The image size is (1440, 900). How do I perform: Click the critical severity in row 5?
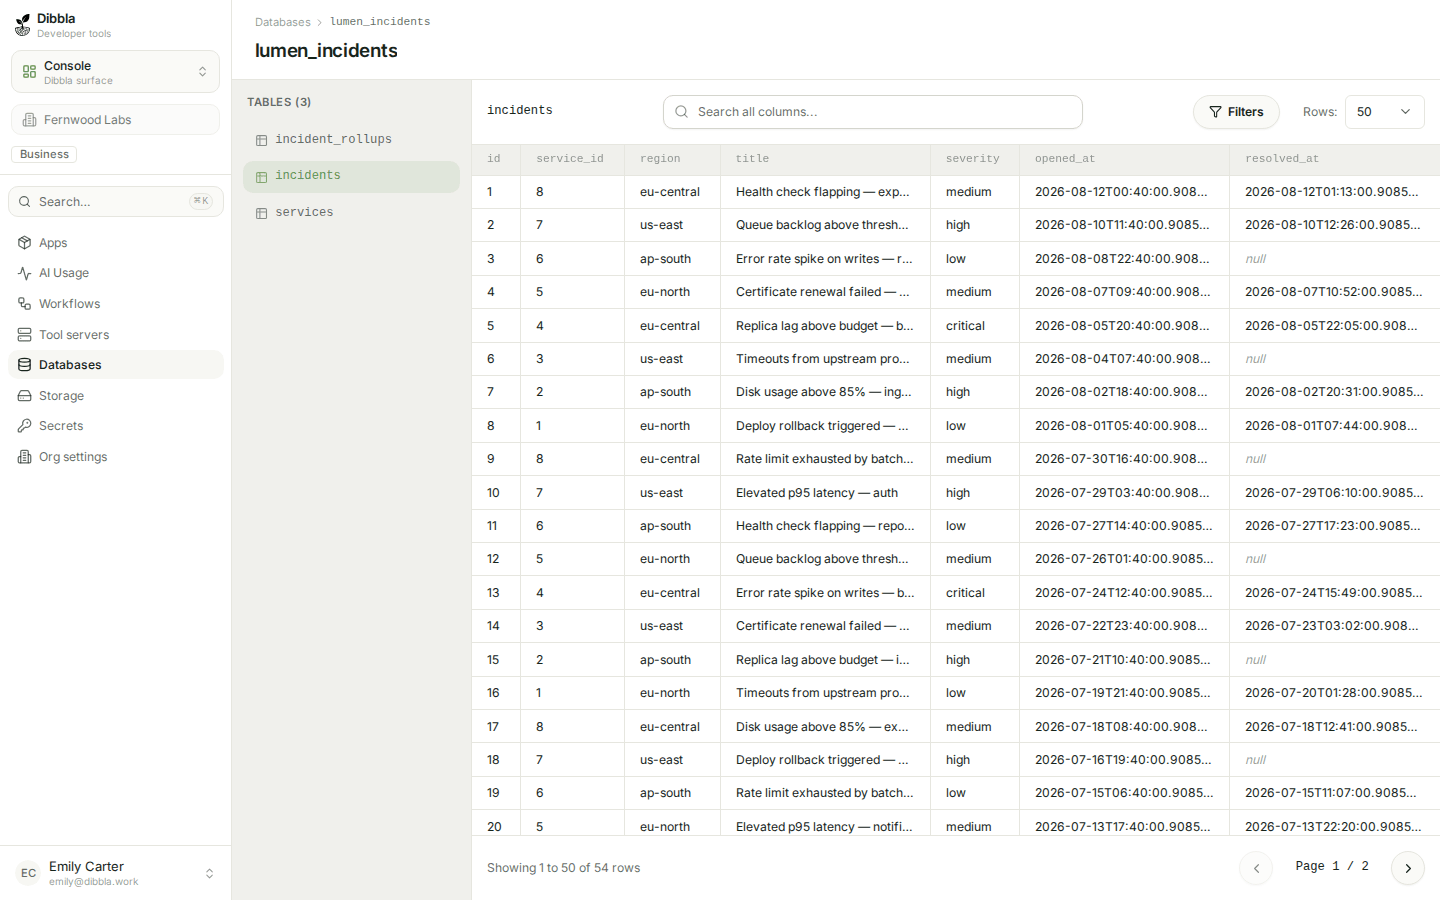click(965, 326)
